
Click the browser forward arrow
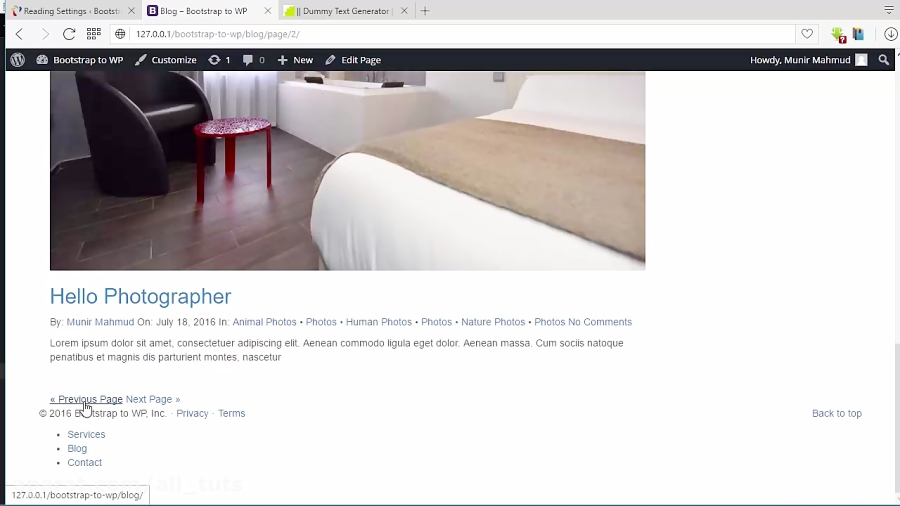45,34
